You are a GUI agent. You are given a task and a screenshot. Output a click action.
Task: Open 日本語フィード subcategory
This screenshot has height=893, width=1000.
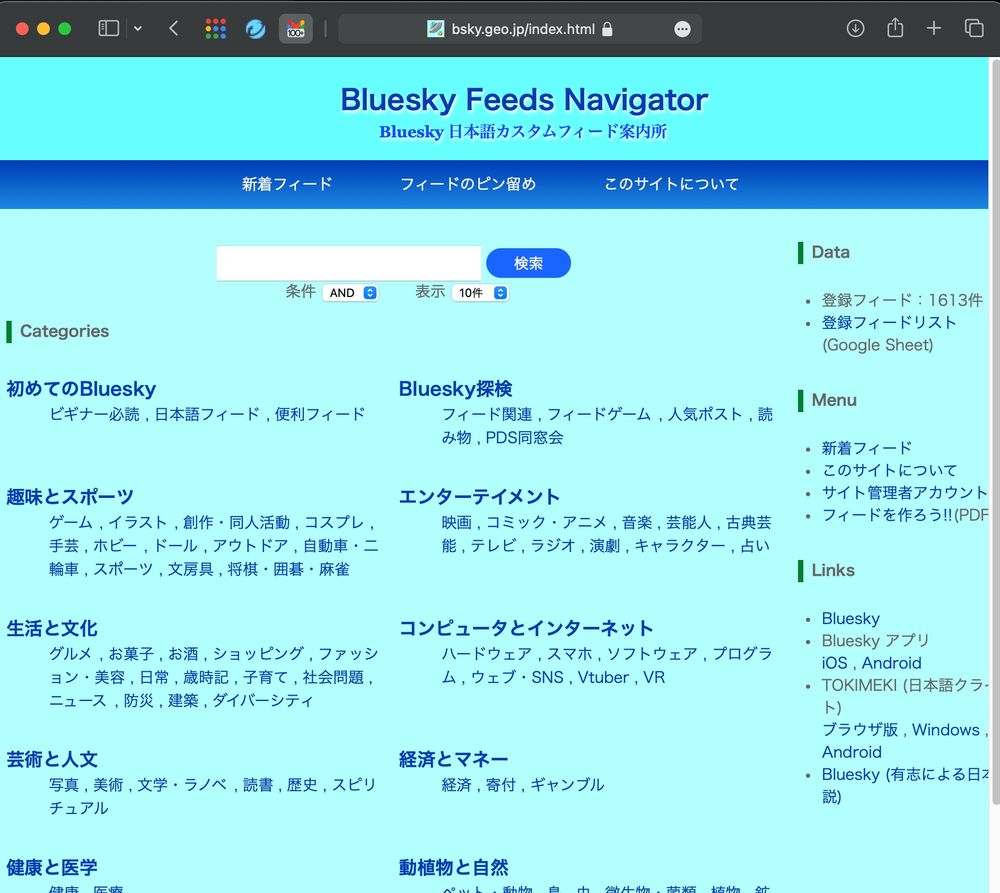coord(207,415)
